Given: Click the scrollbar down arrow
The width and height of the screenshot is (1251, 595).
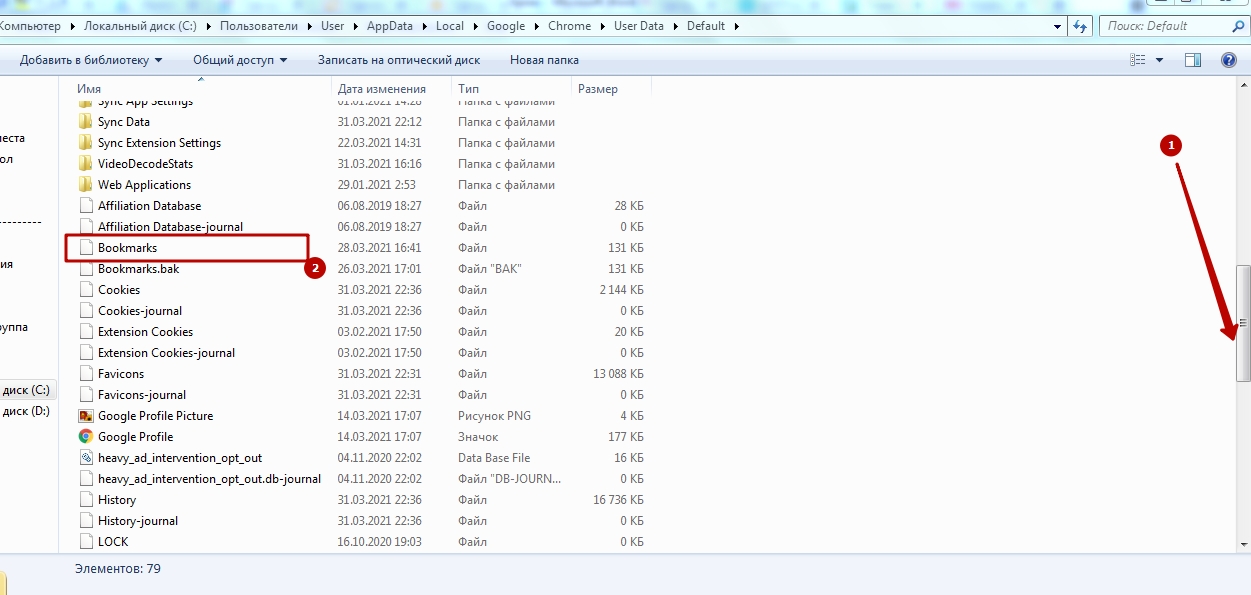Looking at the screenshot, I should tap(1243, 544).
